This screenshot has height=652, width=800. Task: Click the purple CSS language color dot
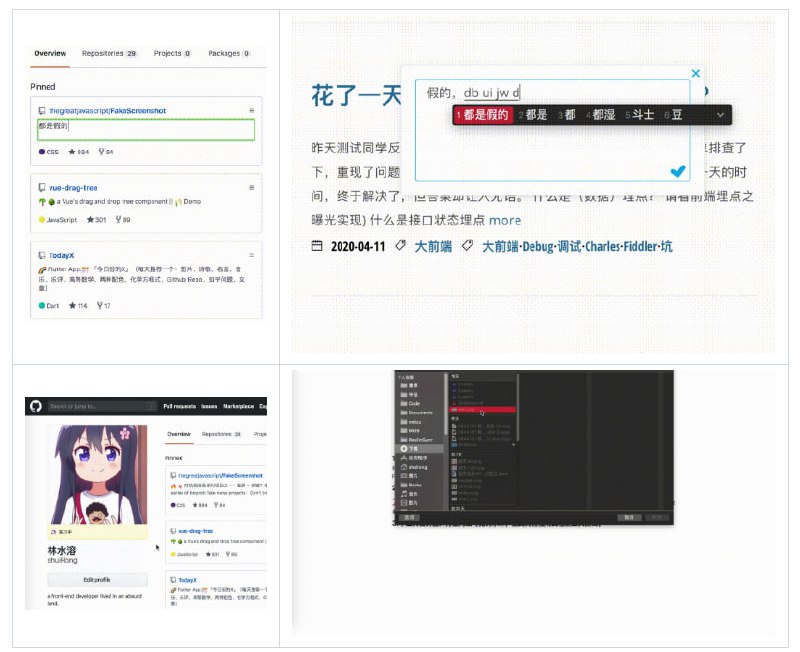42,150
